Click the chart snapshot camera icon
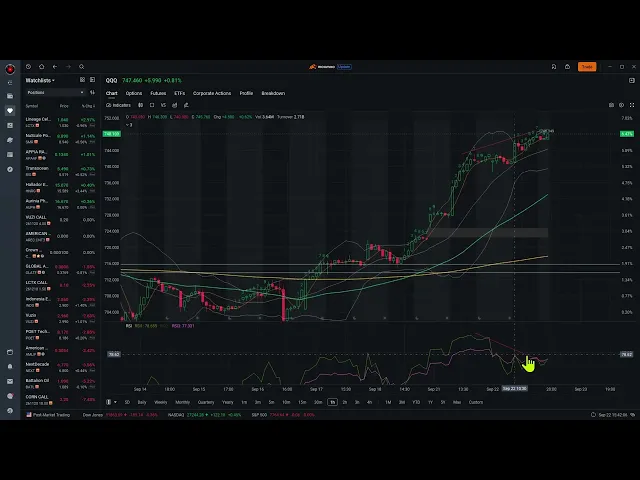 coord(611,105)
